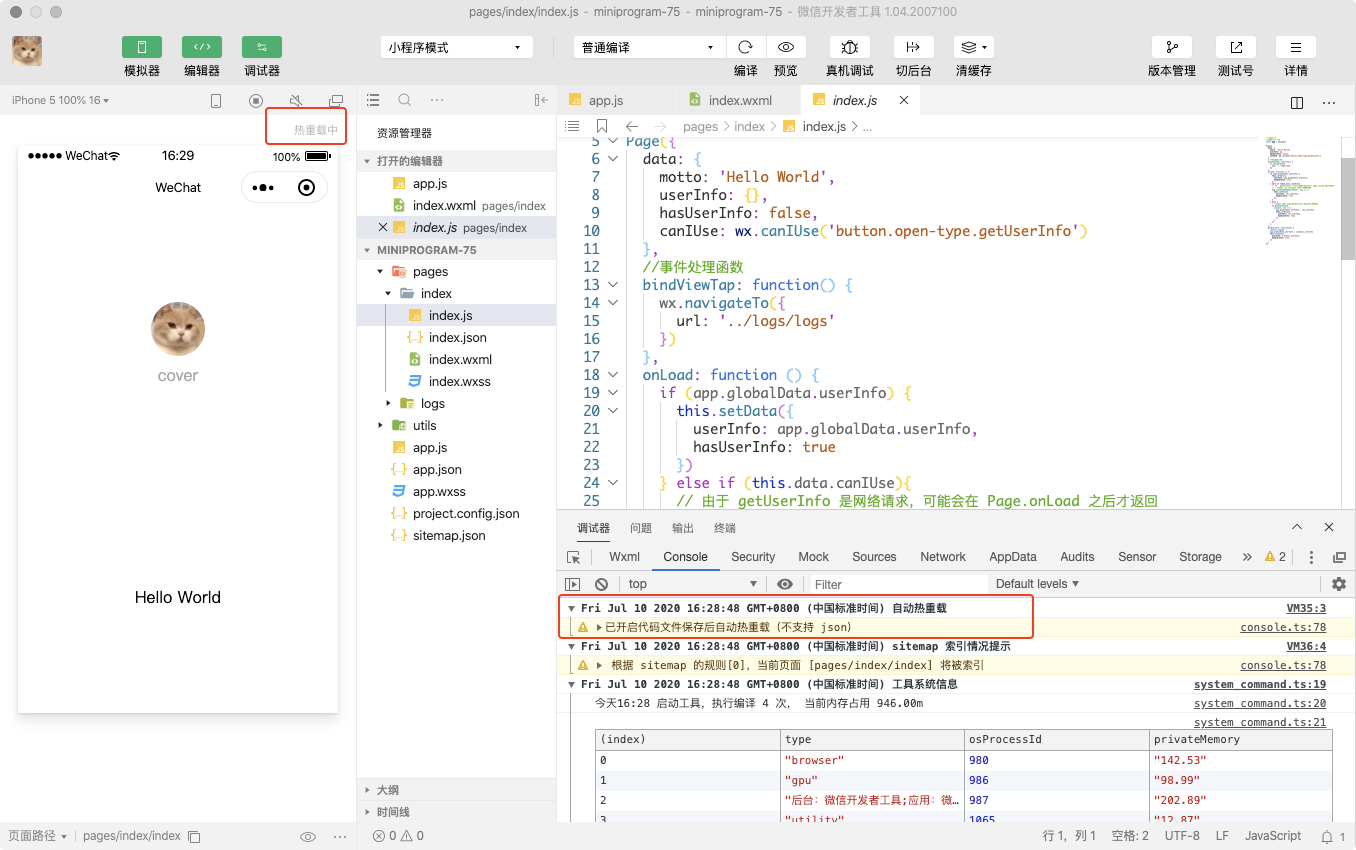
Task: Open 版本管理 version control
Action: [x=1172, y=47]
